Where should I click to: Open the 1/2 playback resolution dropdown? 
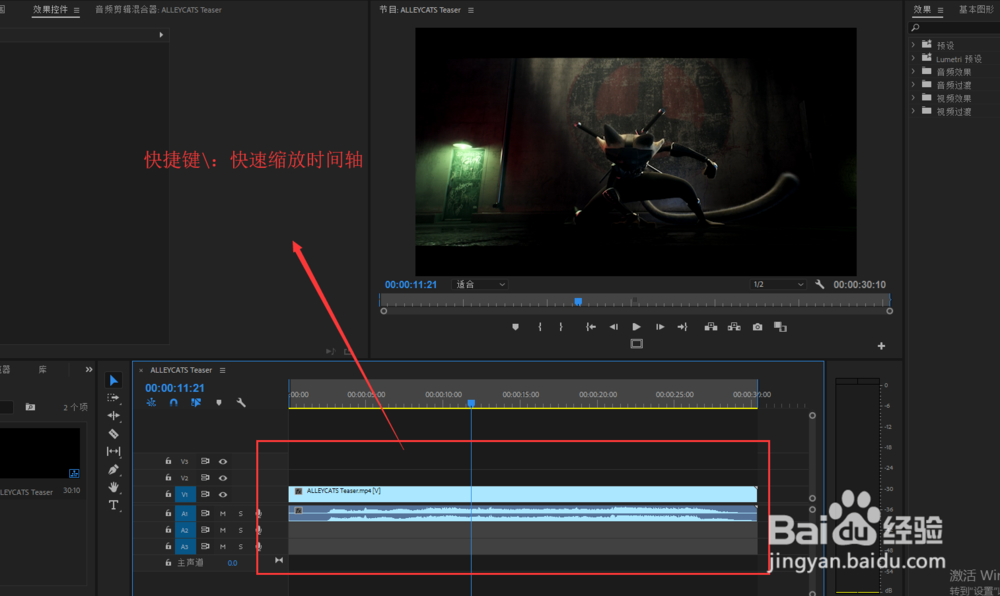777,284
